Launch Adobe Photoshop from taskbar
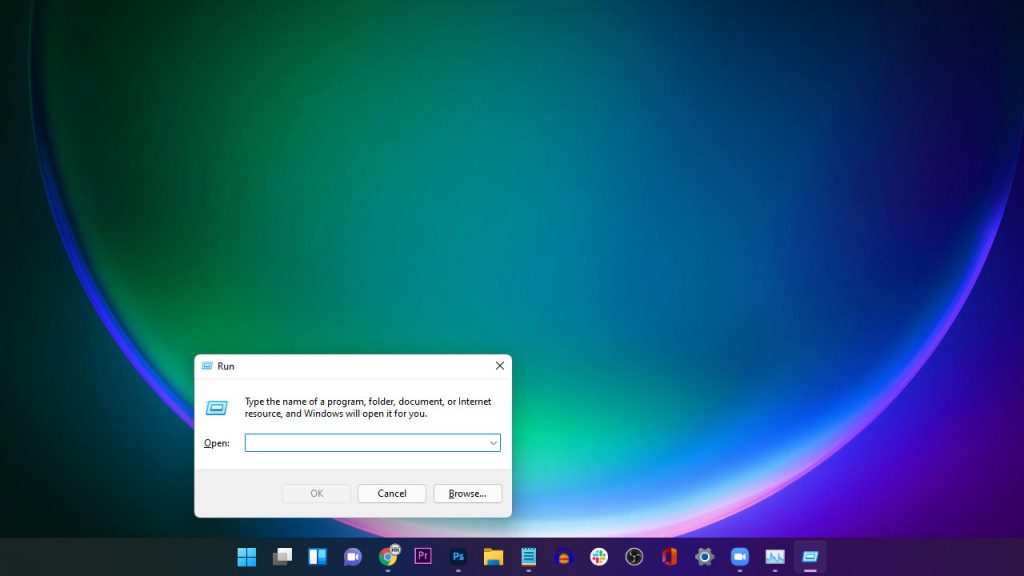The height and width of the screenshot is (576, 1024). (x=458, y=557)
